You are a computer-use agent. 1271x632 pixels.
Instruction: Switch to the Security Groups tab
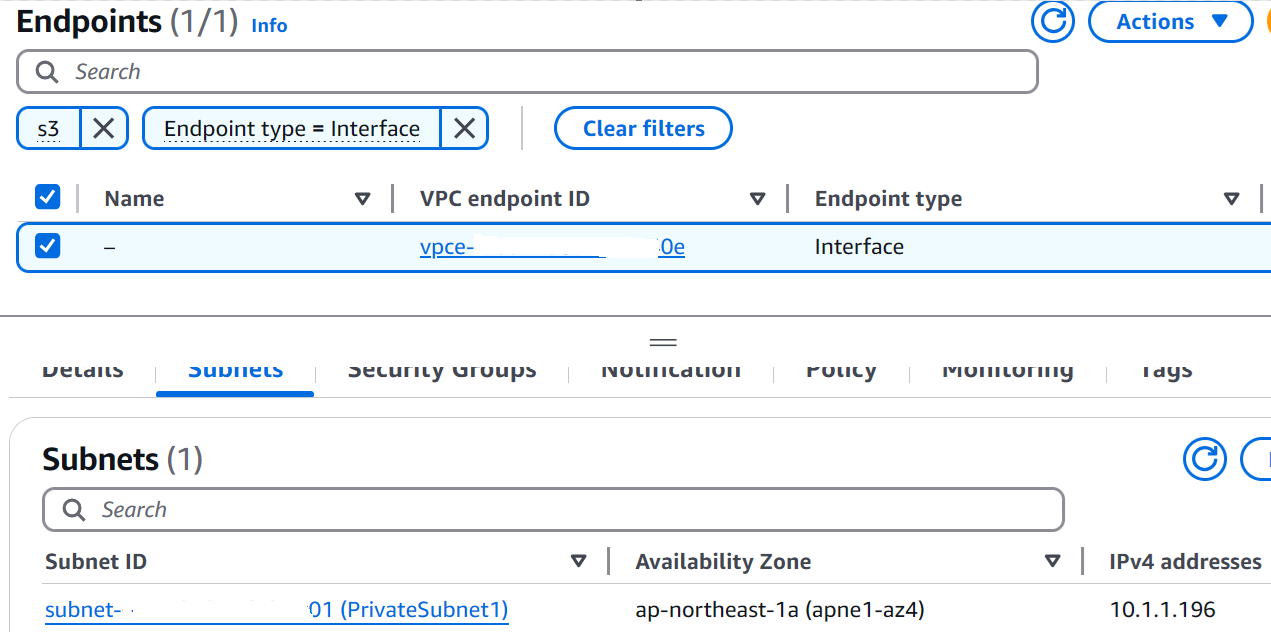tap(442, 371)
